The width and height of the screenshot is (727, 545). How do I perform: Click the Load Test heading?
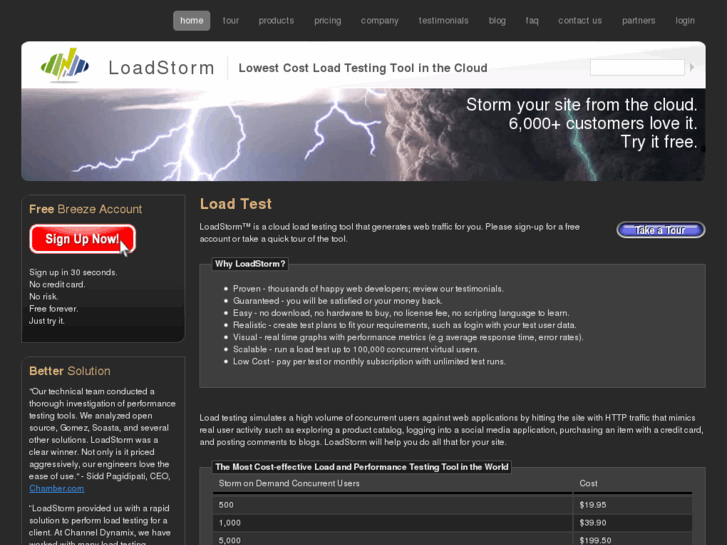tap(236, 204)
